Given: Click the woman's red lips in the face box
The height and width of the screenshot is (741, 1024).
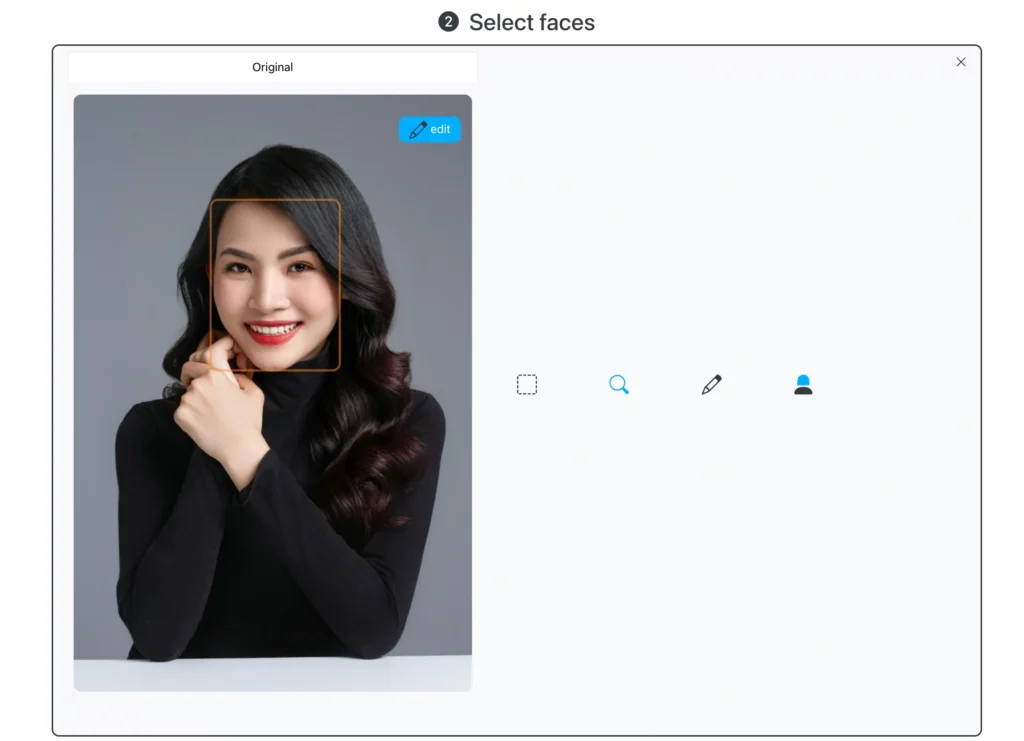Looking at the screenshot, I should [x=273, y=333].
